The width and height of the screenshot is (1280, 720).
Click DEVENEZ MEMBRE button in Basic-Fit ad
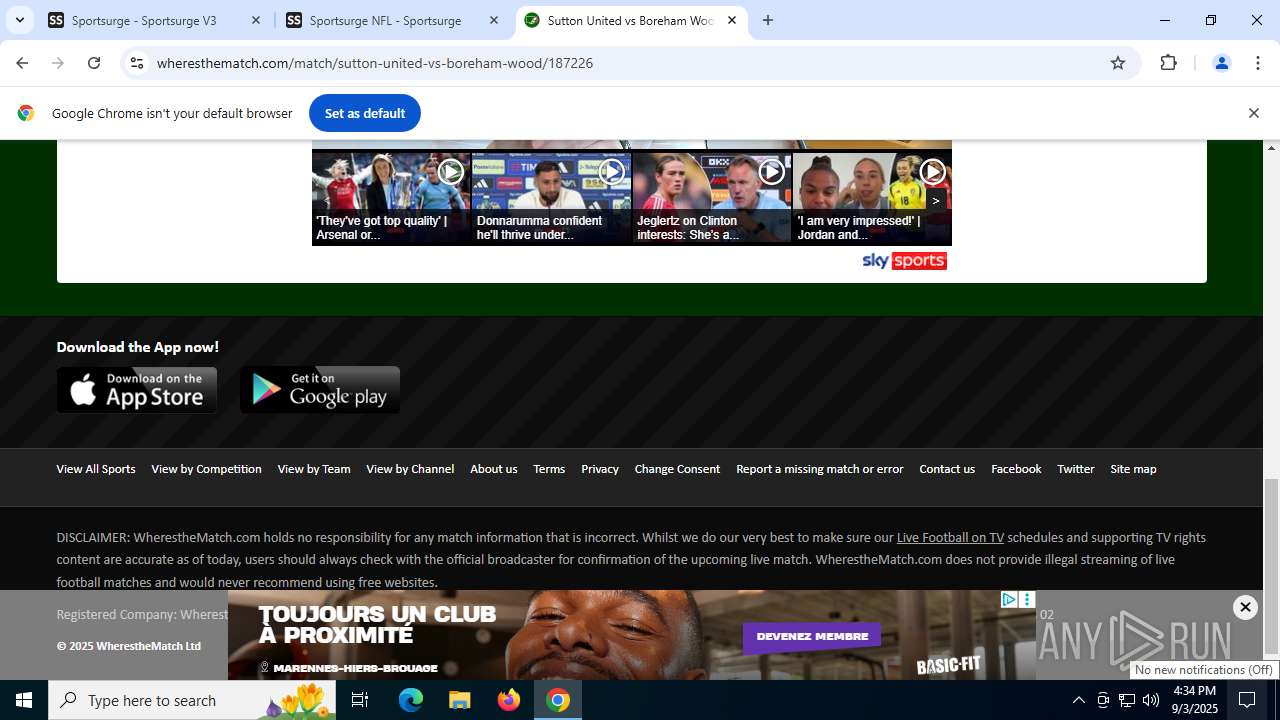(x=812, y=636)
